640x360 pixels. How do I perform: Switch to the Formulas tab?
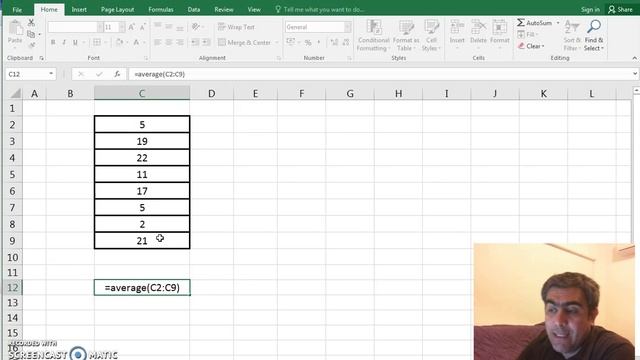click(x=161, y=9)
